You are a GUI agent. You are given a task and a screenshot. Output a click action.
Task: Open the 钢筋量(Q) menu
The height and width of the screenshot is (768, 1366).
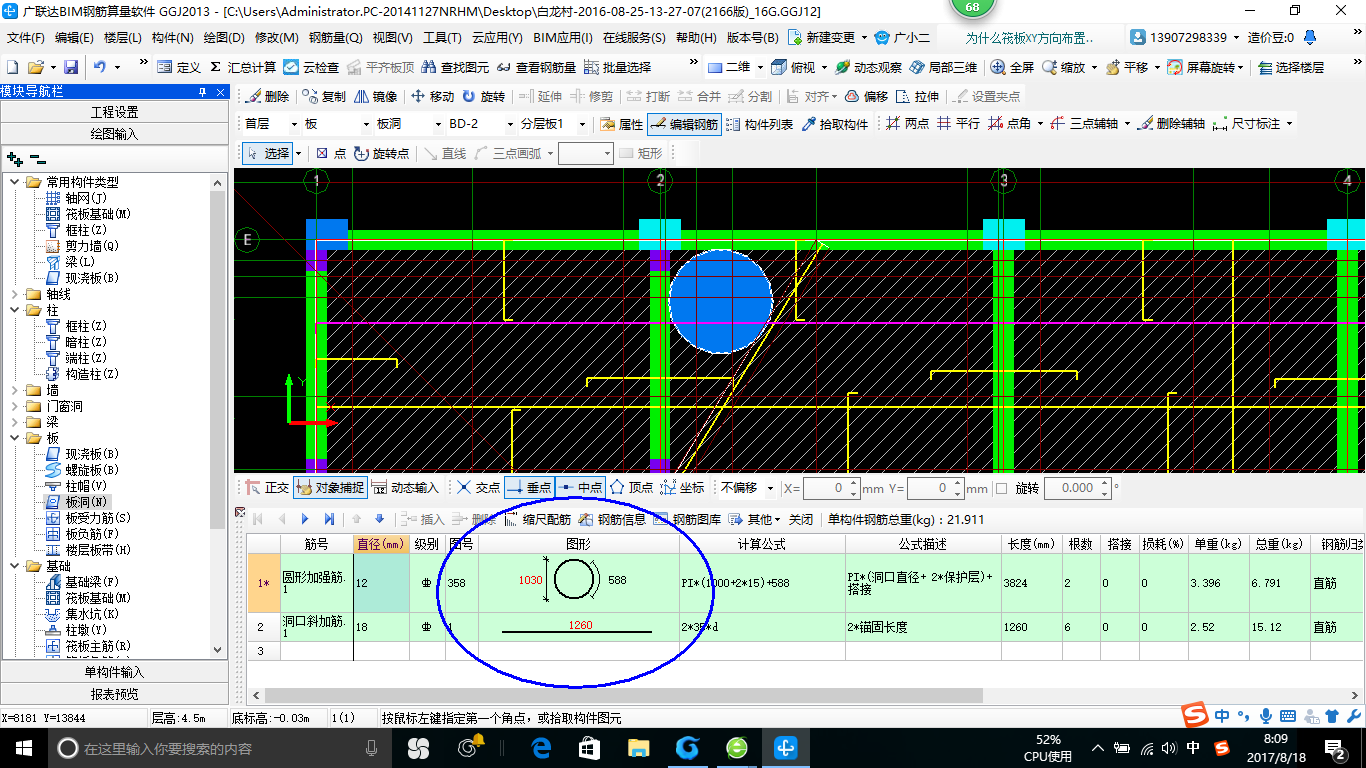coord(336,38)
